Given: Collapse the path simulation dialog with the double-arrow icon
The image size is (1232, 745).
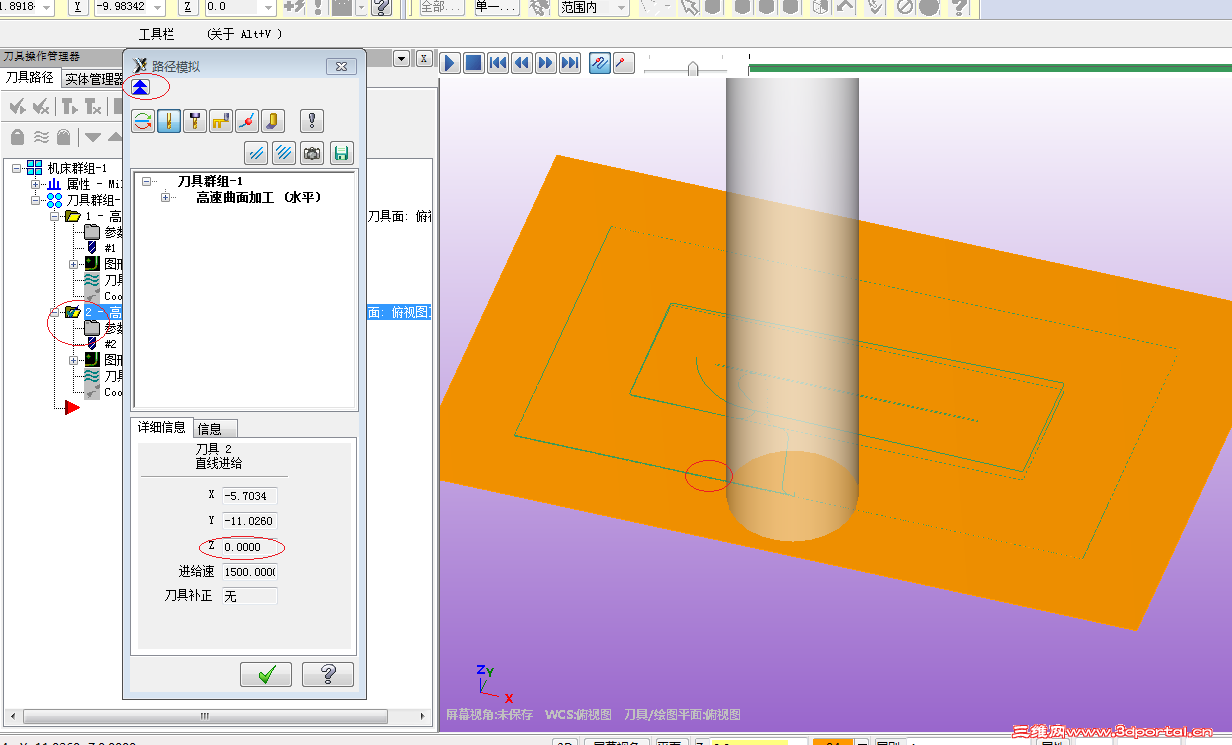Looking at the screenshot, I should click(x=141, y=87).
